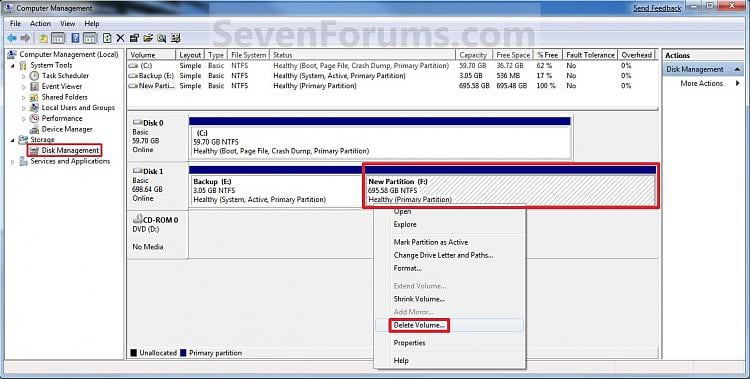Screen dimensions: 750x379
Task: Click the Open folder toolbar icon
Action: (x=148, y=38)
